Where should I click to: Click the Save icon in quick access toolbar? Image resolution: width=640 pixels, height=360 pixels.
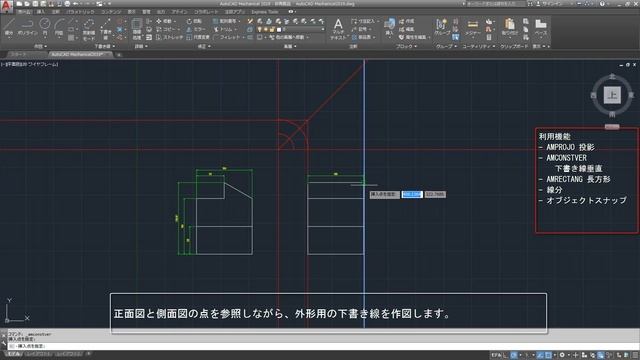36,4
